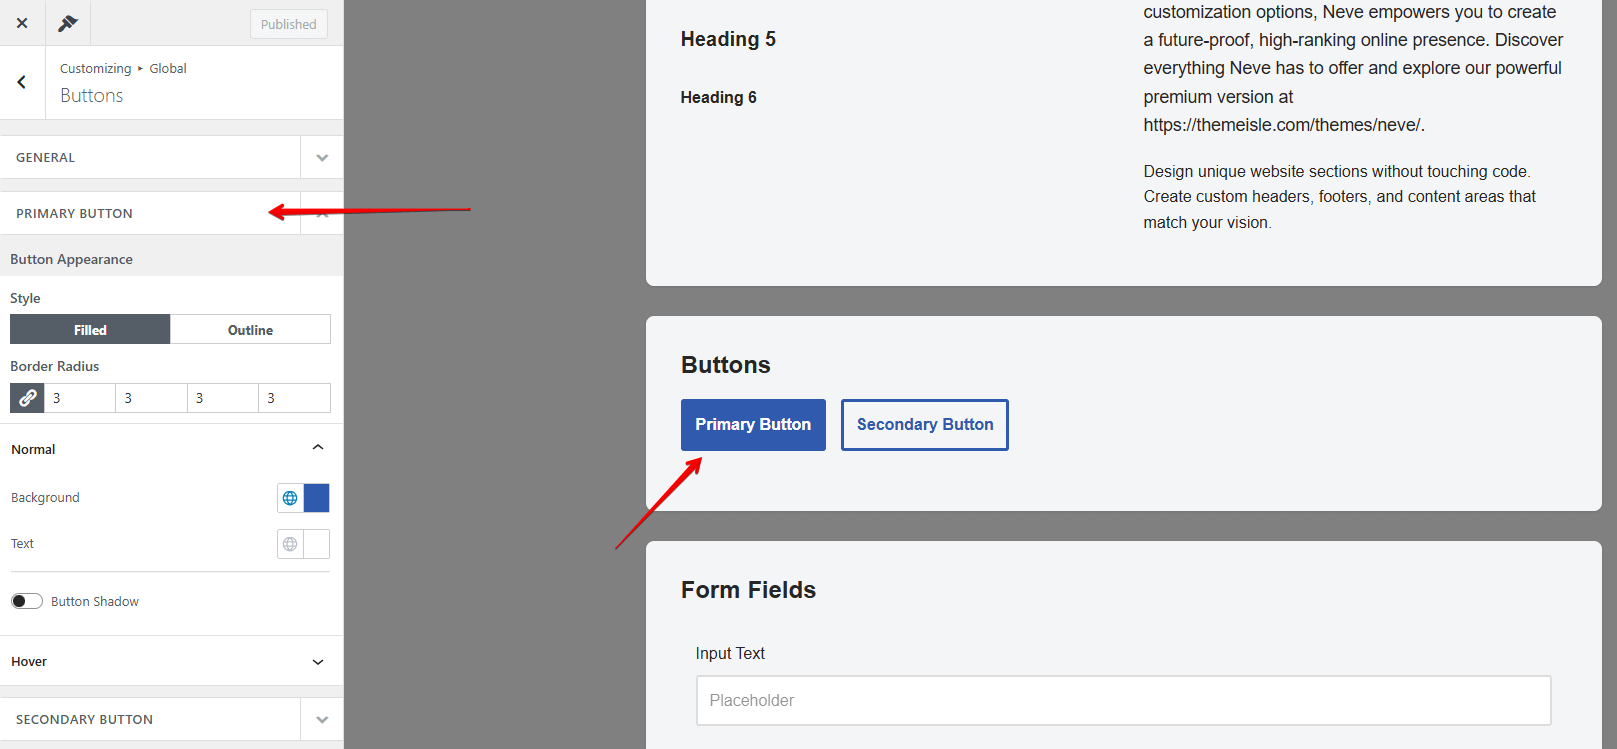Expand the General section

321,158
